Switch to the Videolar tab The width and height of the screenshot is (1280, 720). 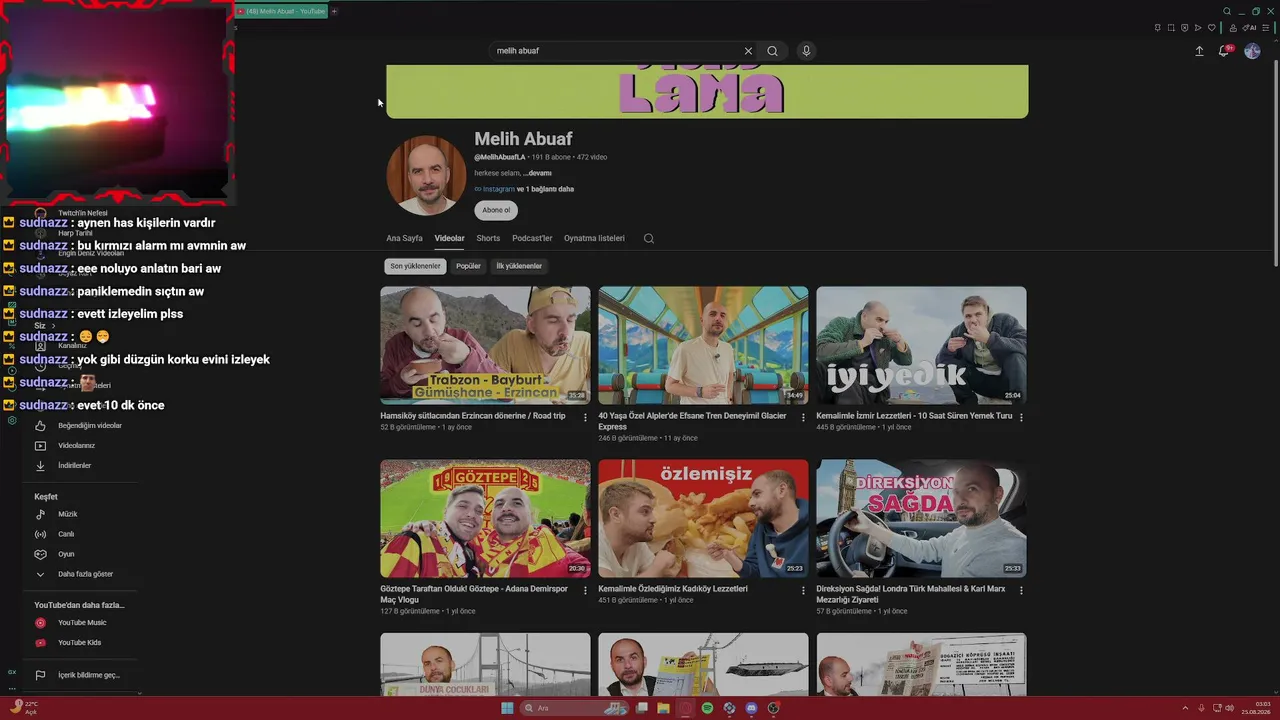[449, 239]
